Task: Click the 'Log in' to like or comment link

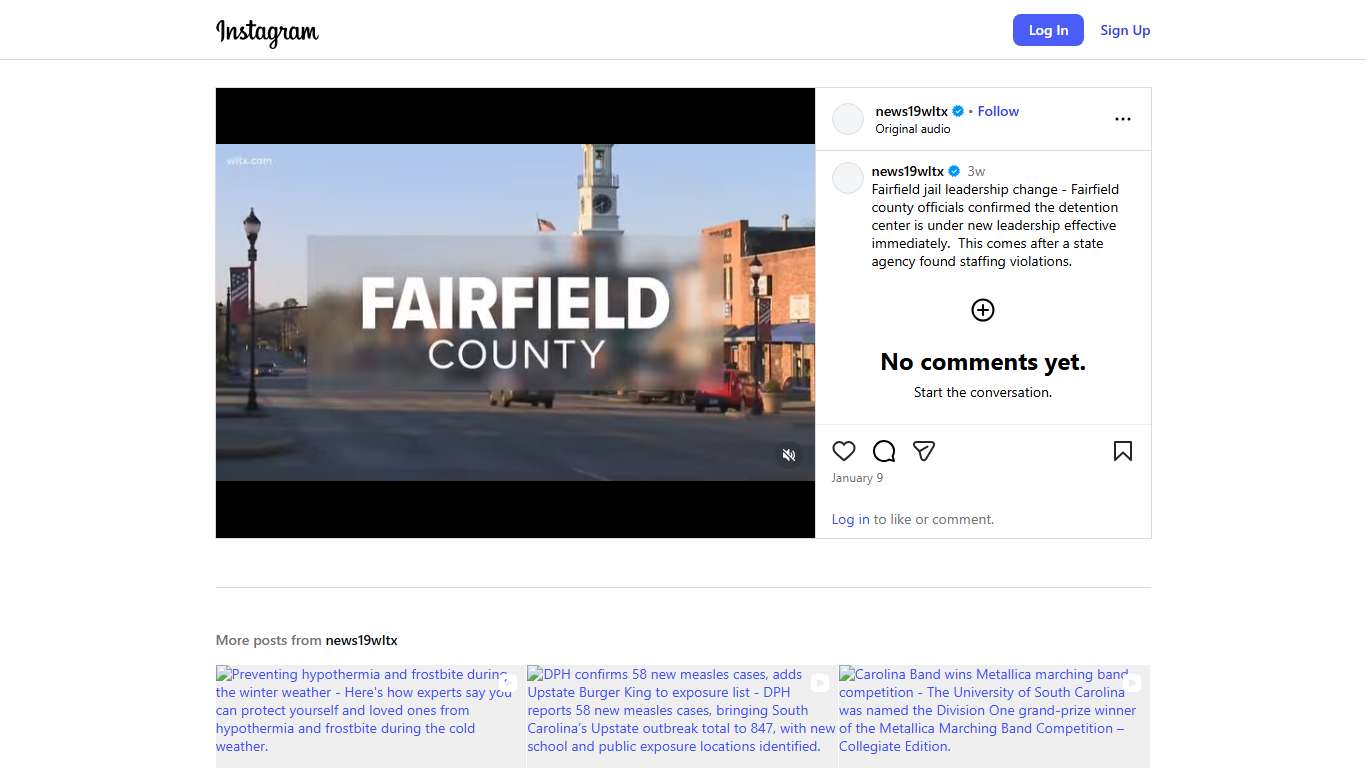Action: (850, 519)
